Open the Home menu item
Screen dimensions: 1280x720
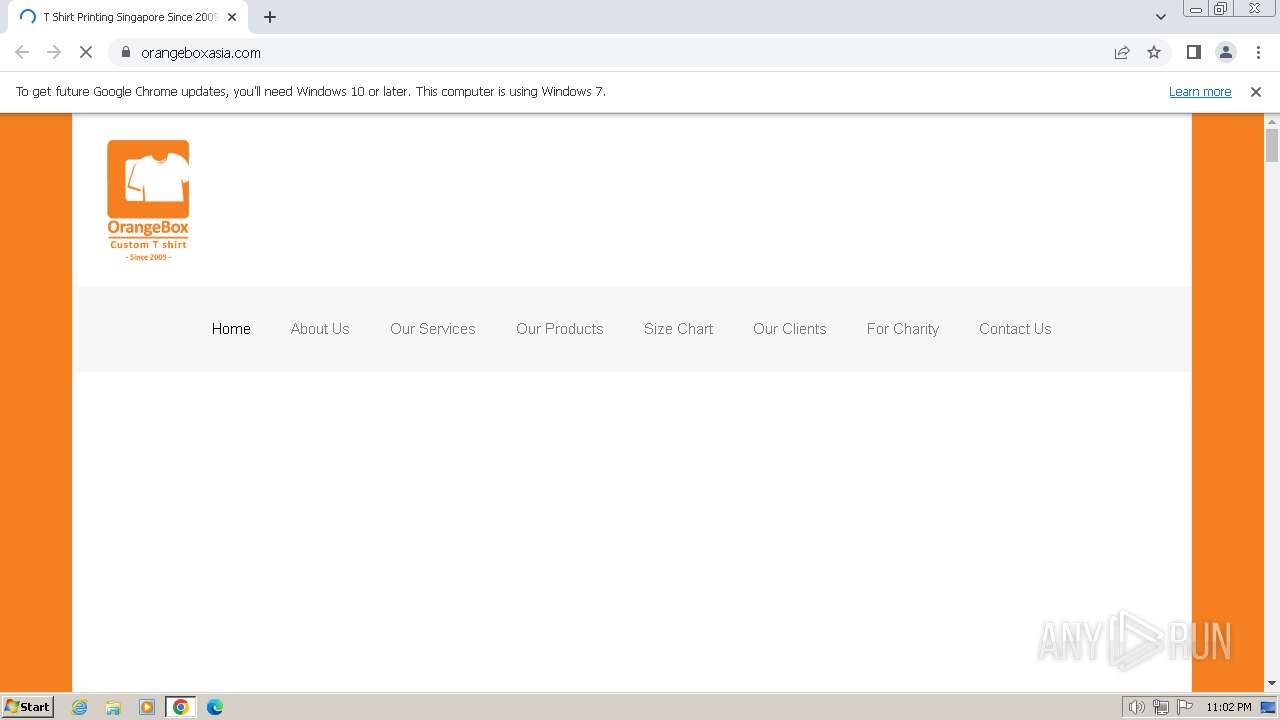point(231,329)
